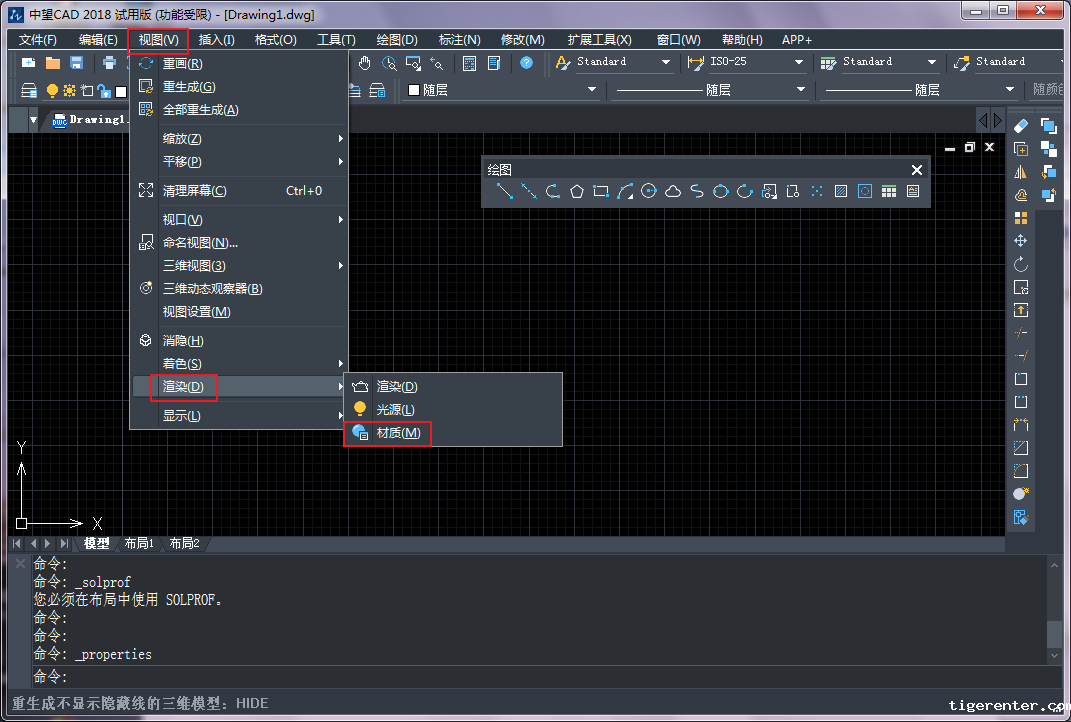Image resolution: width=1071 pixels, height=722 pixels.
Task: Close the floating Draw (绘图) toolbar
Action: 917,170
